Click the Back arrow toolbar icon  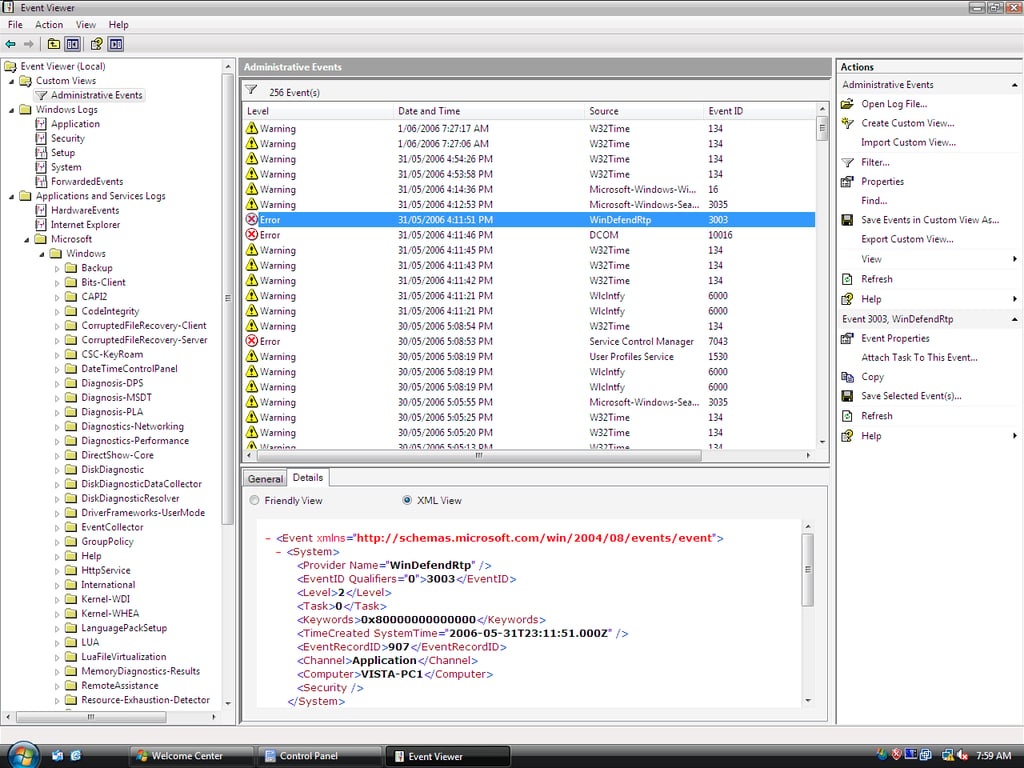tap(10, 44)
